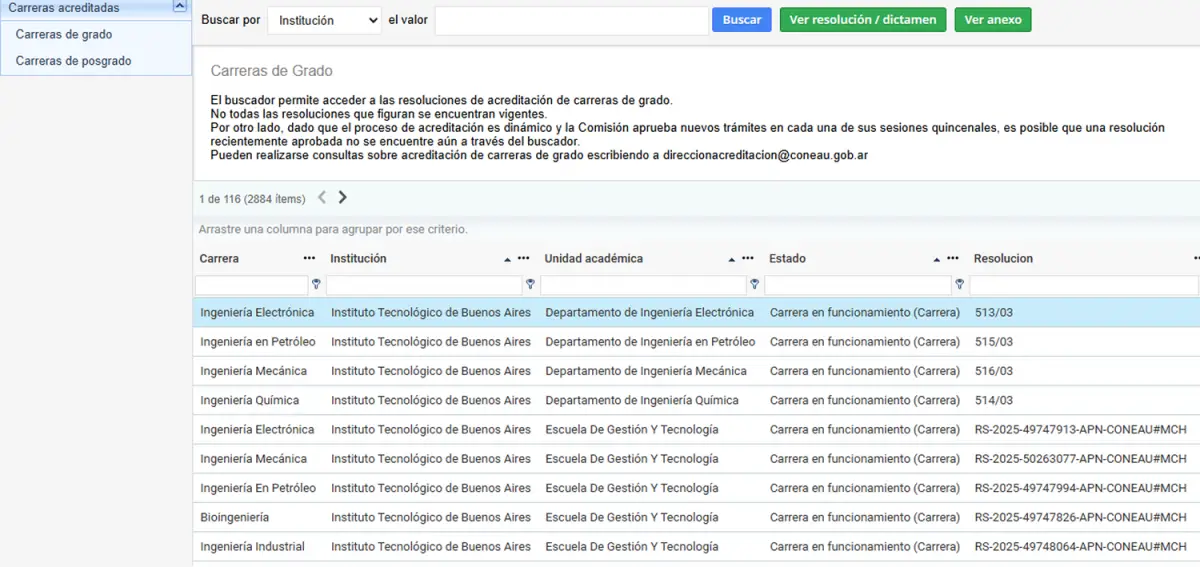Click the Unidad académica column filter icon
Image resolution: width=1200 pixels, height=567 pixels.
click(754, 285)
